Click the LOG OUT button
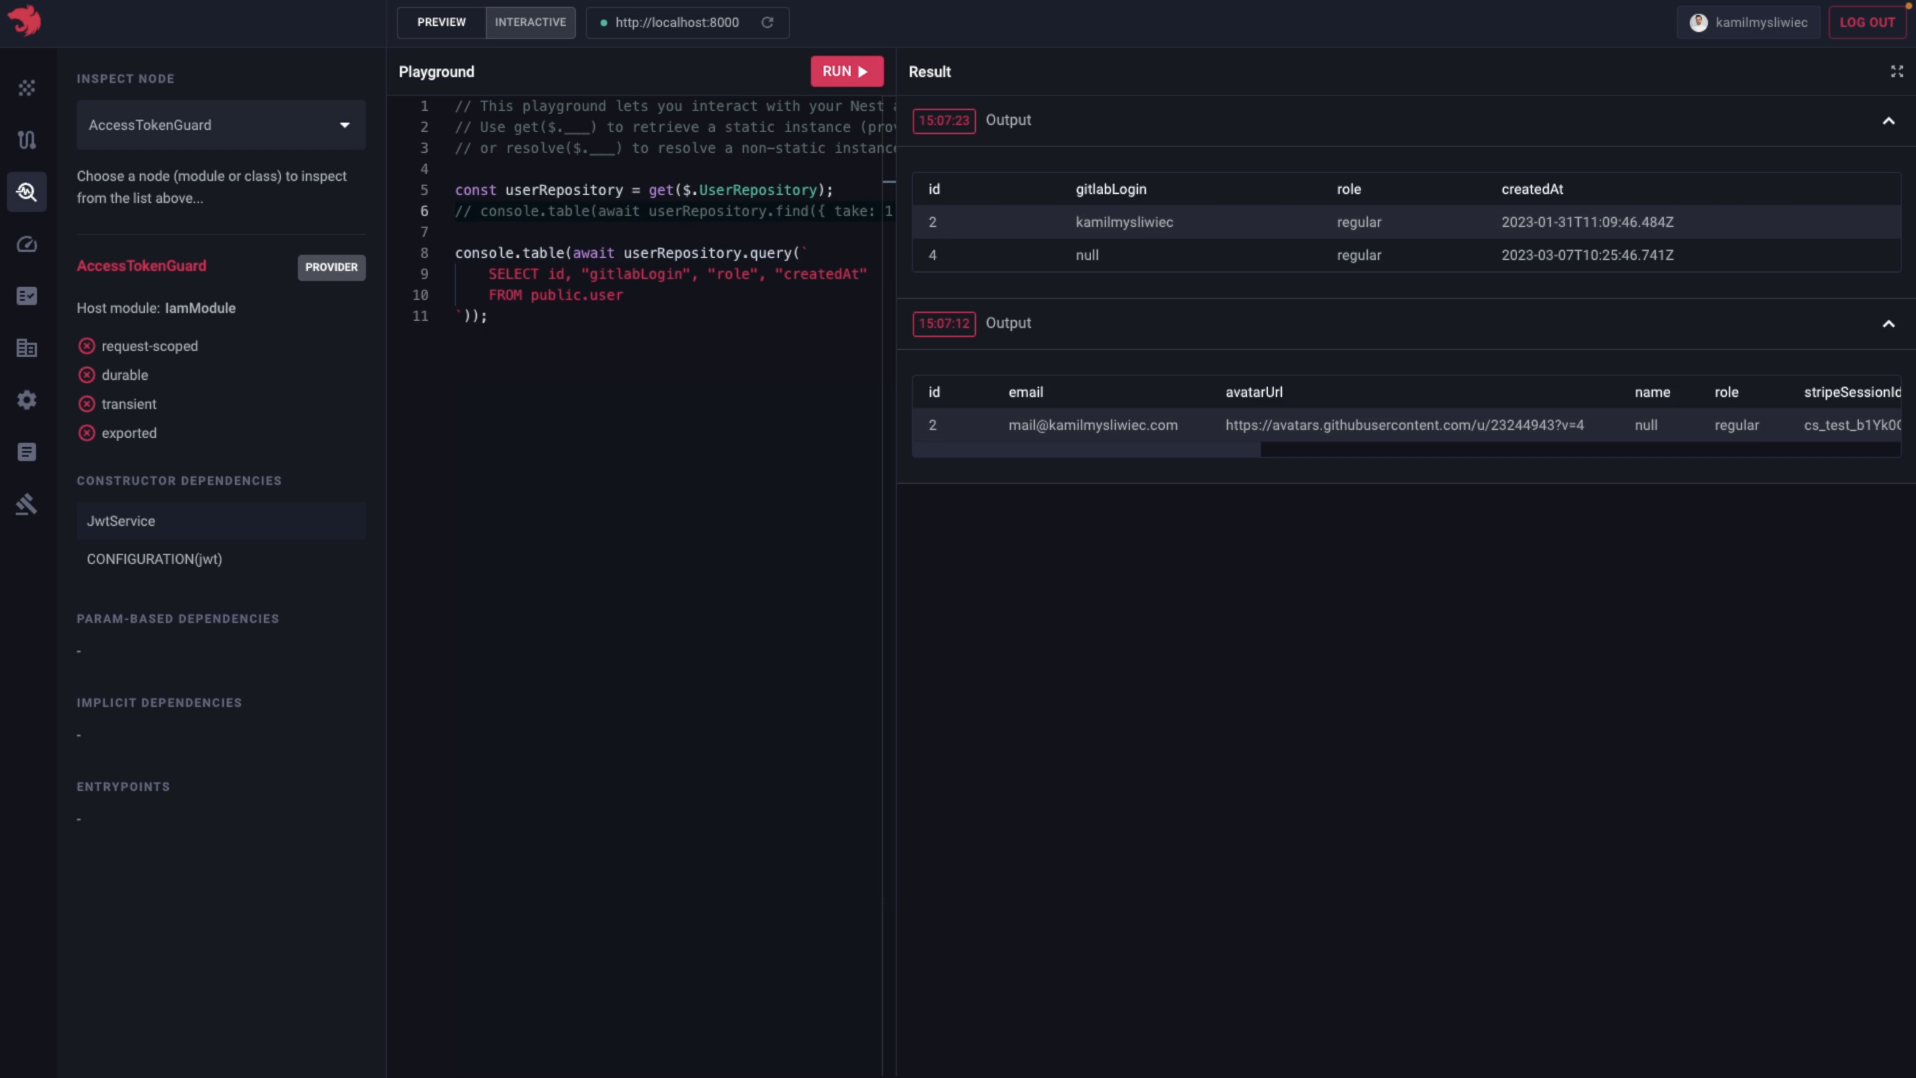1916x1078 pixels. pyautogui.click(x=1866, y=22)
